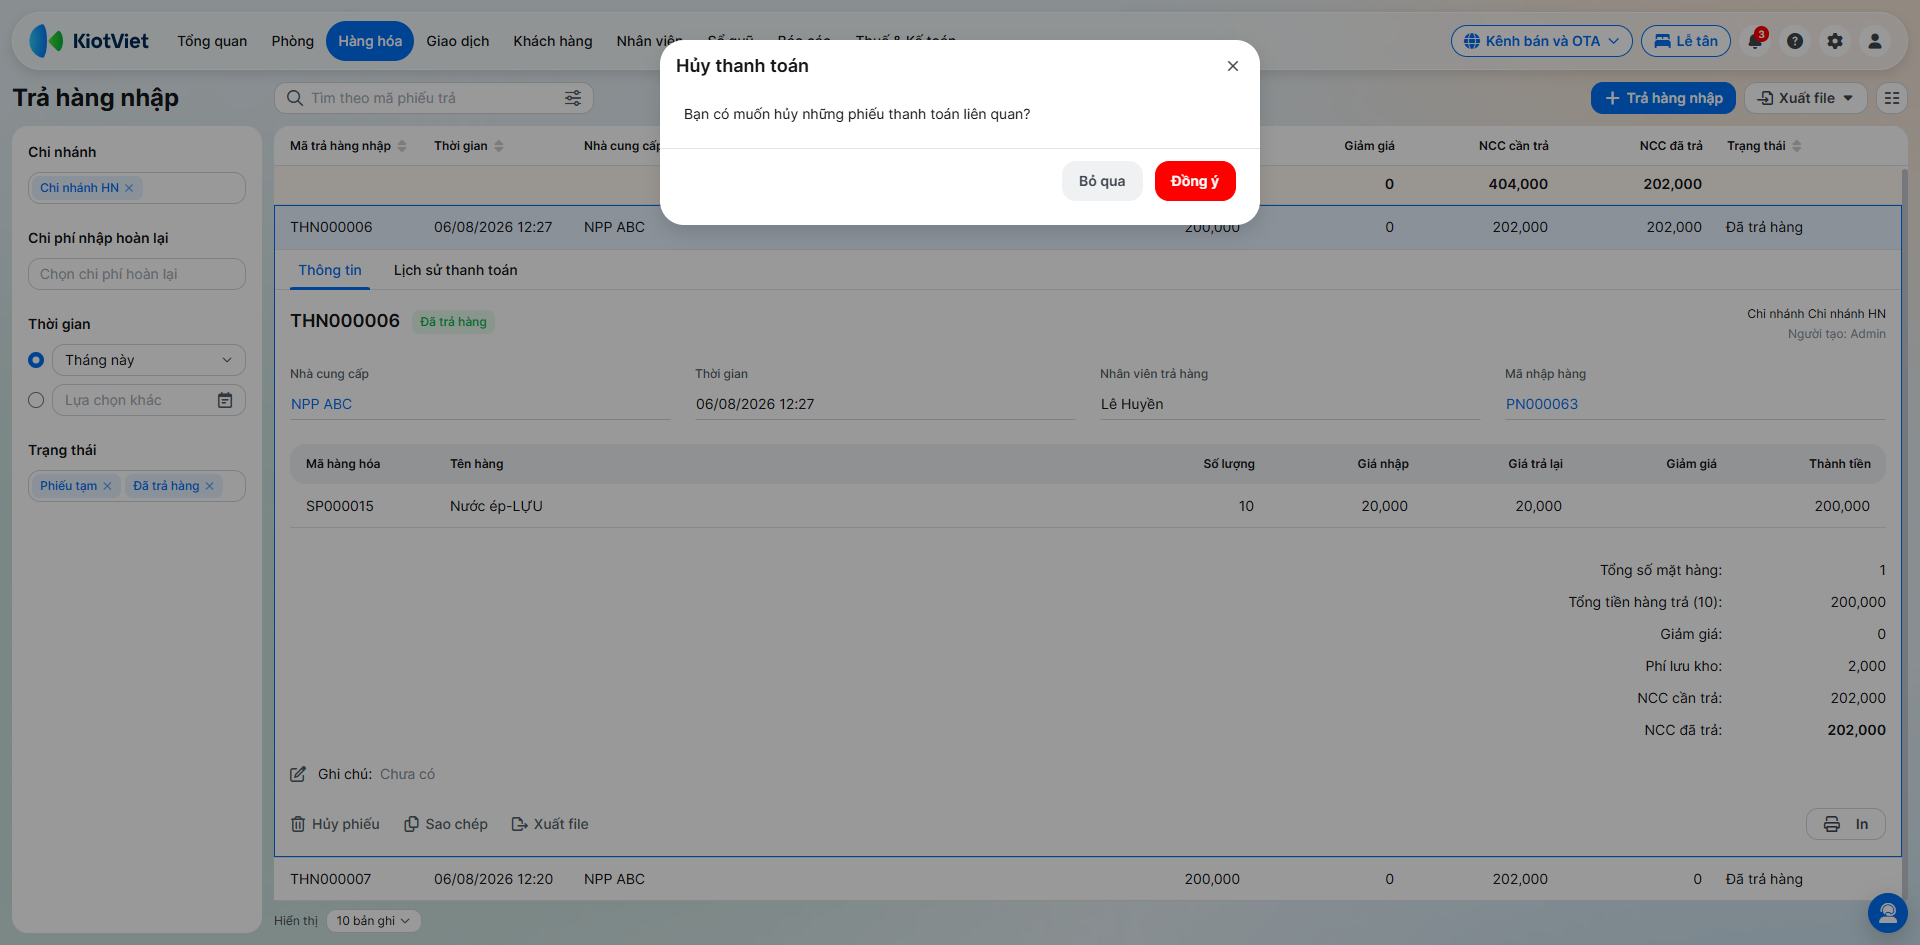Click the Lễ tân button

coord(1686,41)
